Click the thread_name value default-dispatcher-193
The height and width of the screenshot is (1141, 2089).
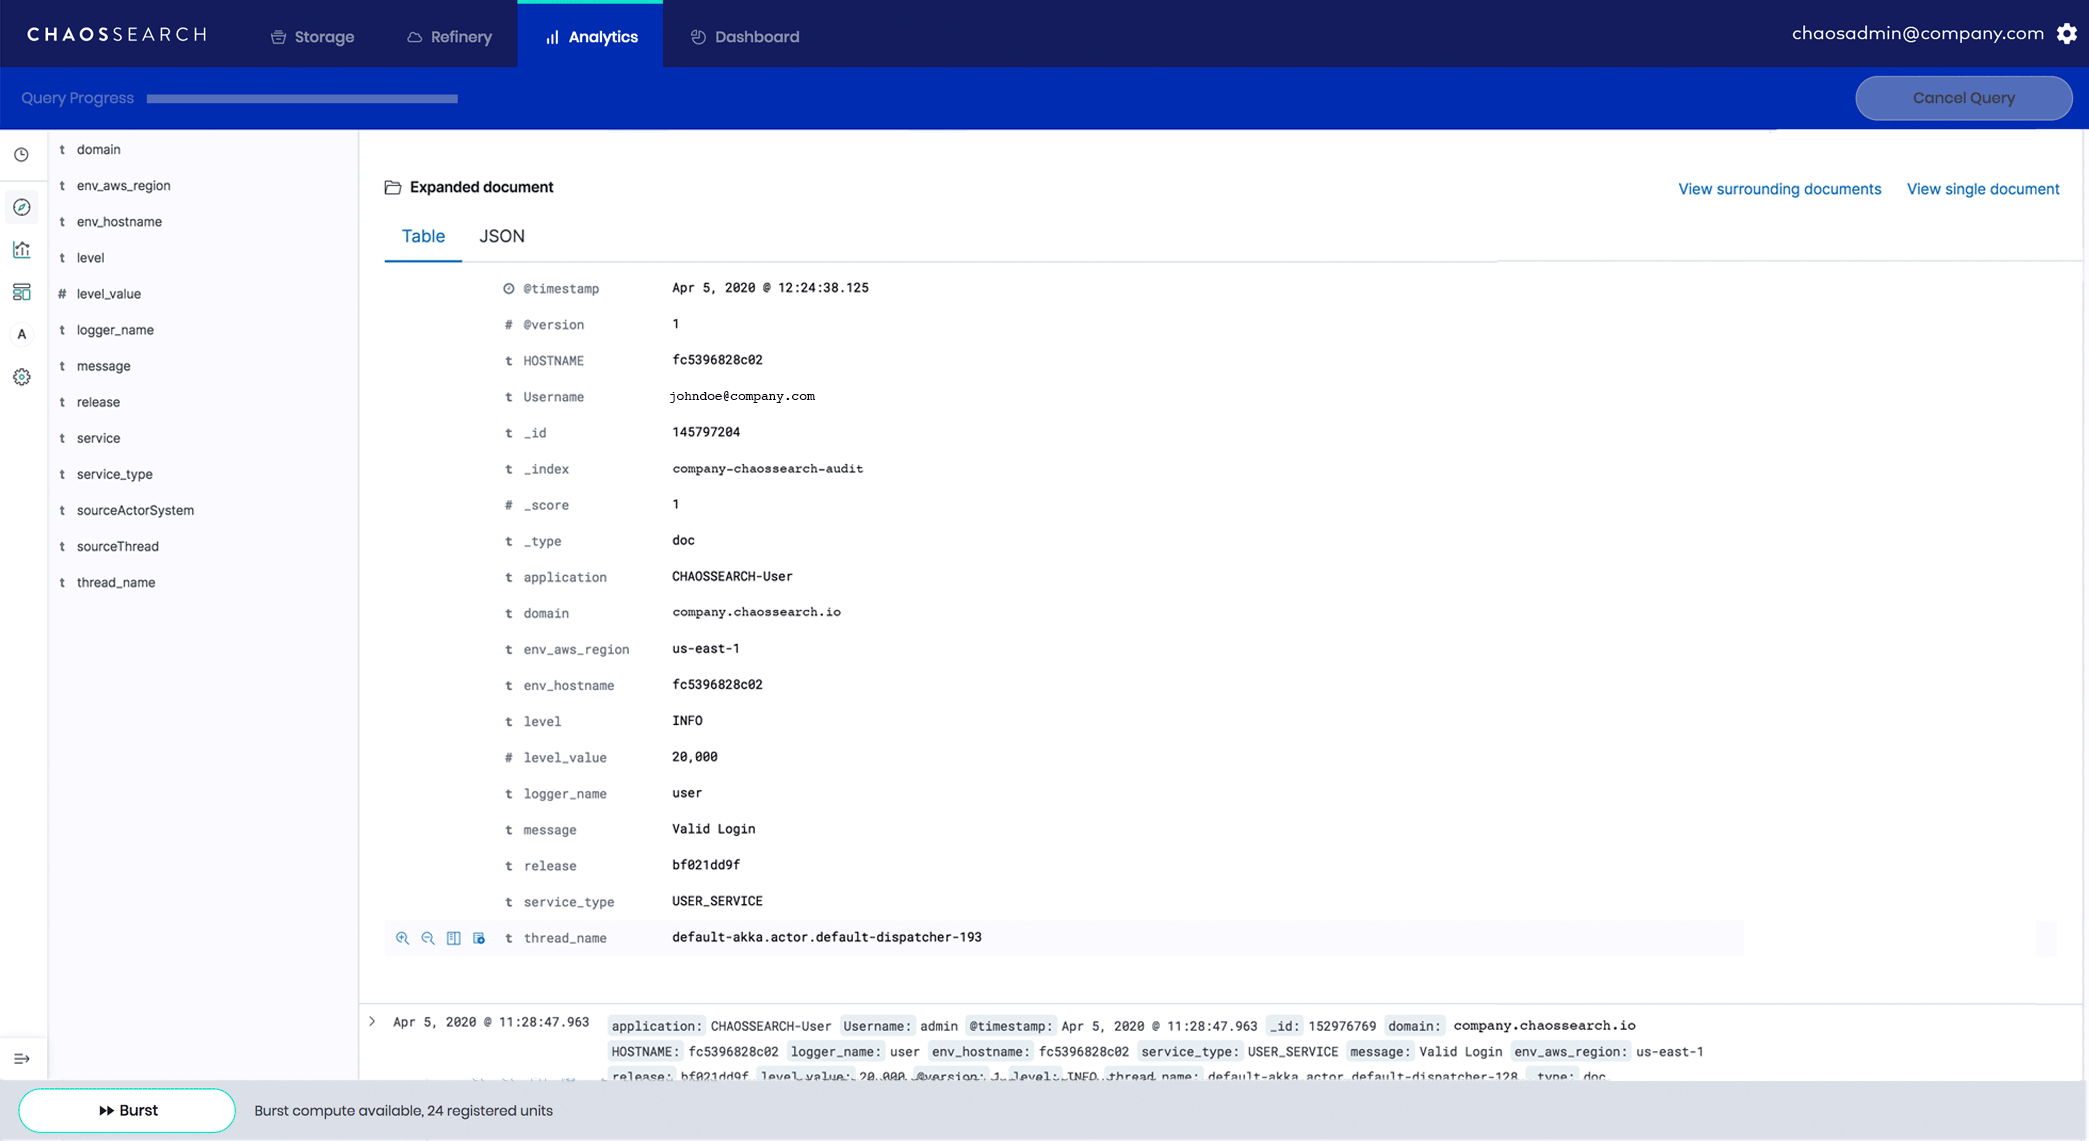point(826,937)
